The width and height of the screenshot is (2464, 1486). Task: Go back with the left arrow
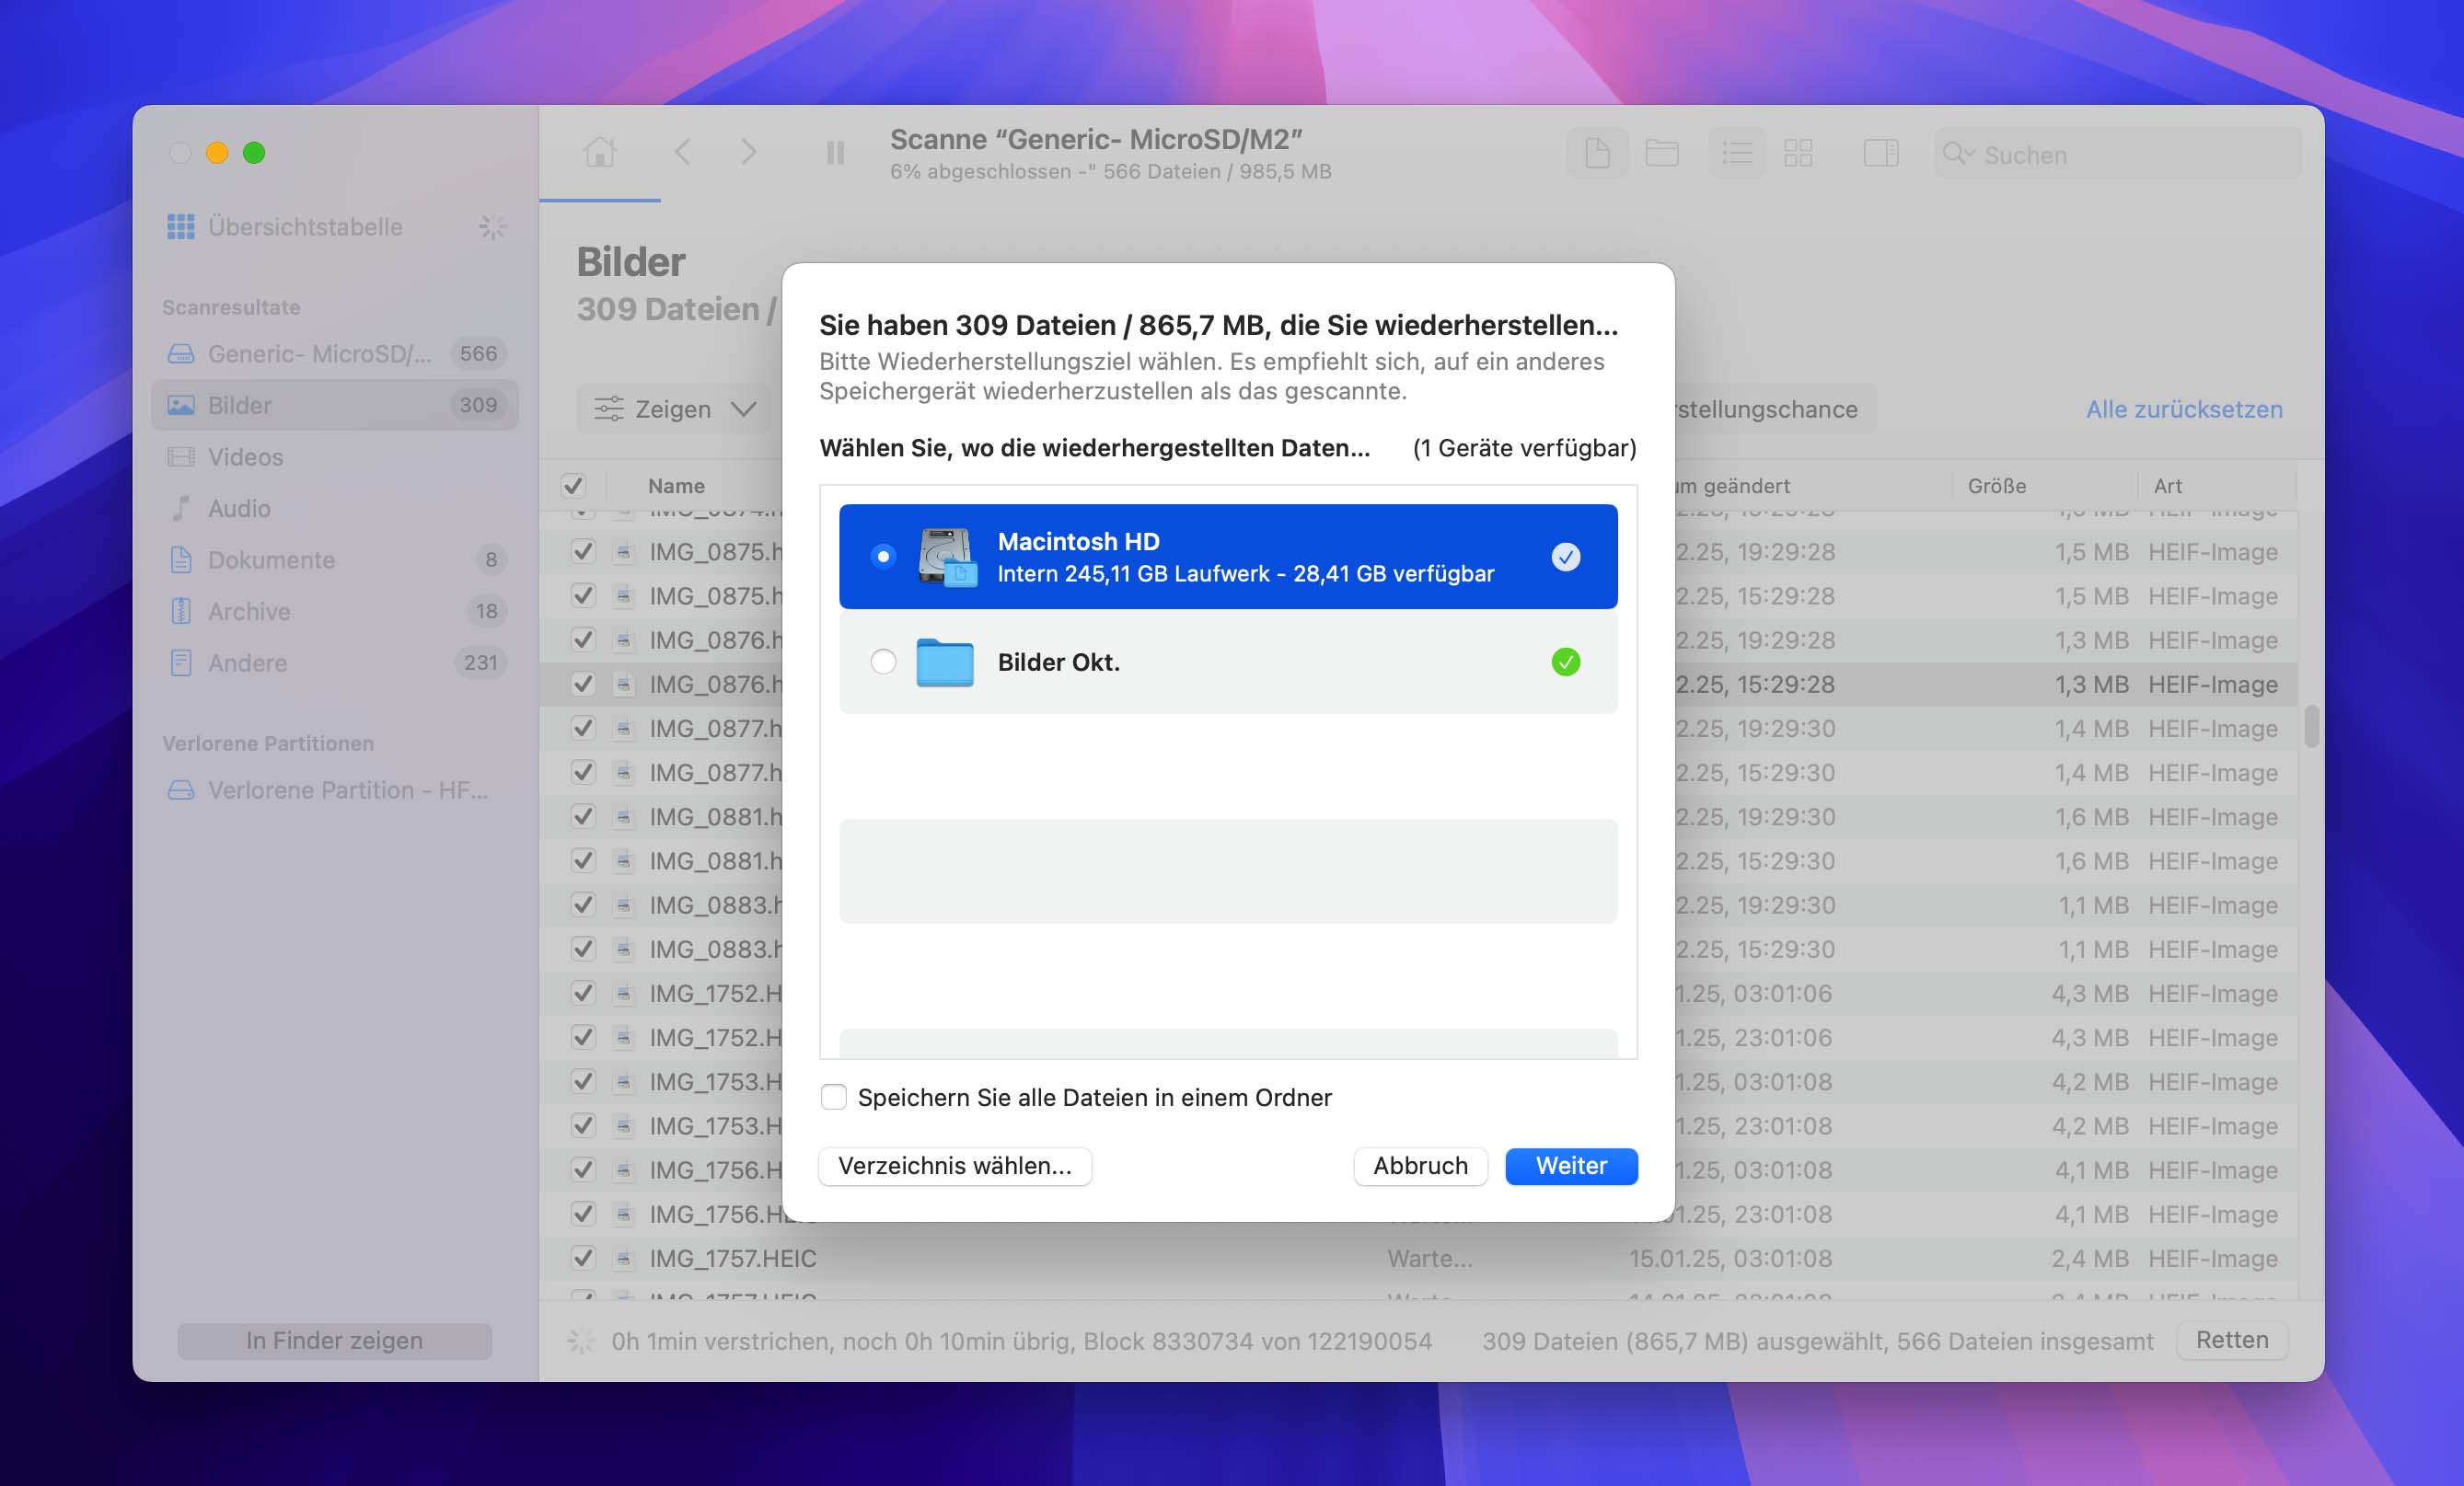(x=683, y=153)
